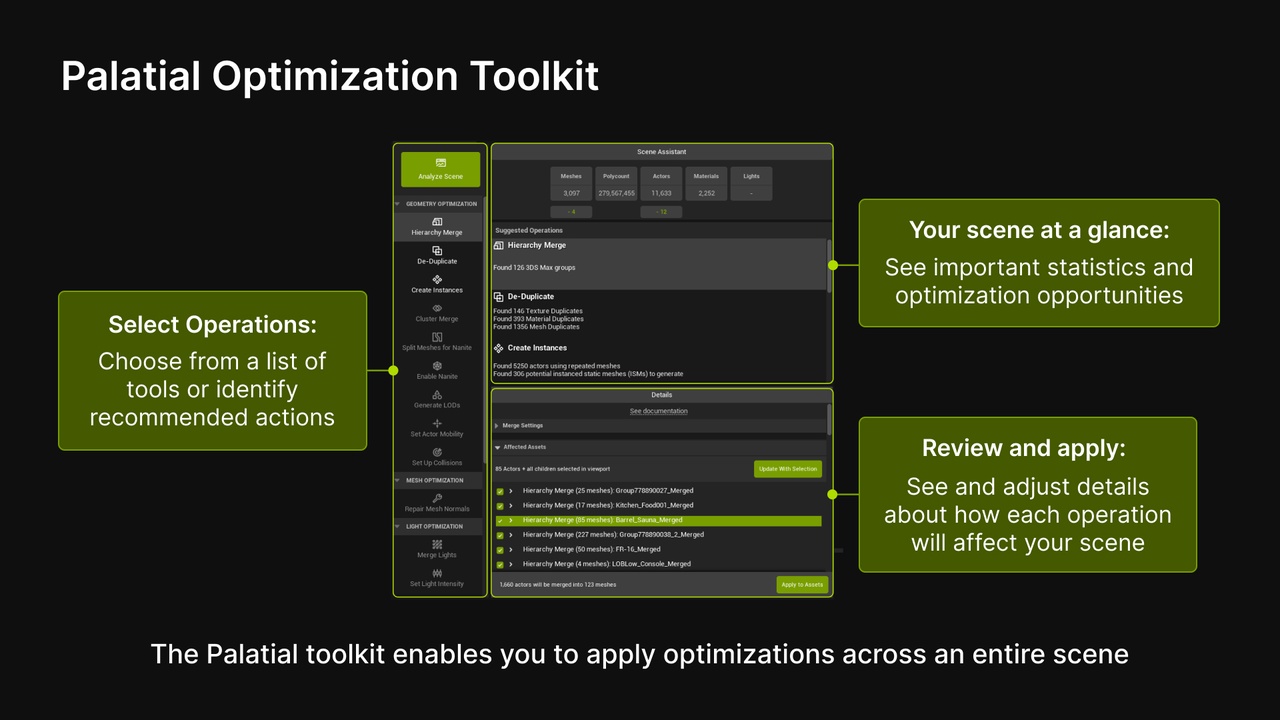The height and width of the screenshot is (720, 1280).
Task: Select the Hierarchy Merge tool in sidebar
Action: tap(437, 227)
